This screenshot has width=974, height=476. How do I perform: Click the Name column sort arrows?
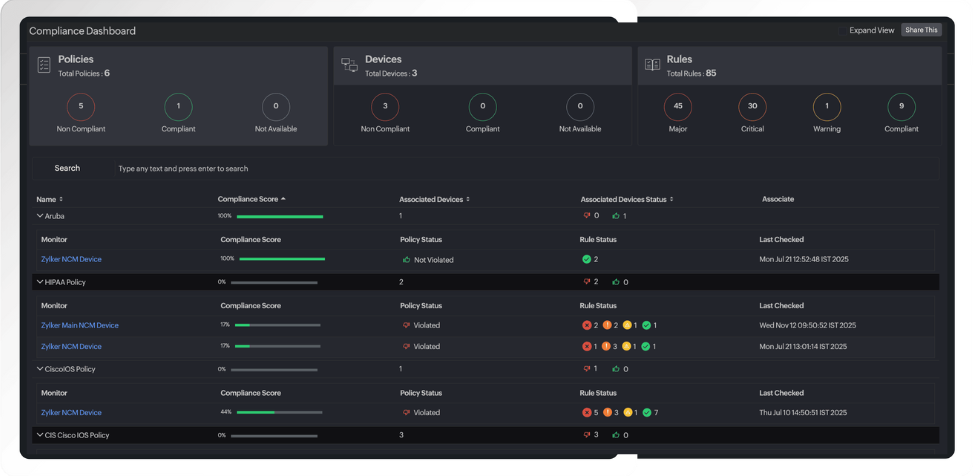(61, 199)
